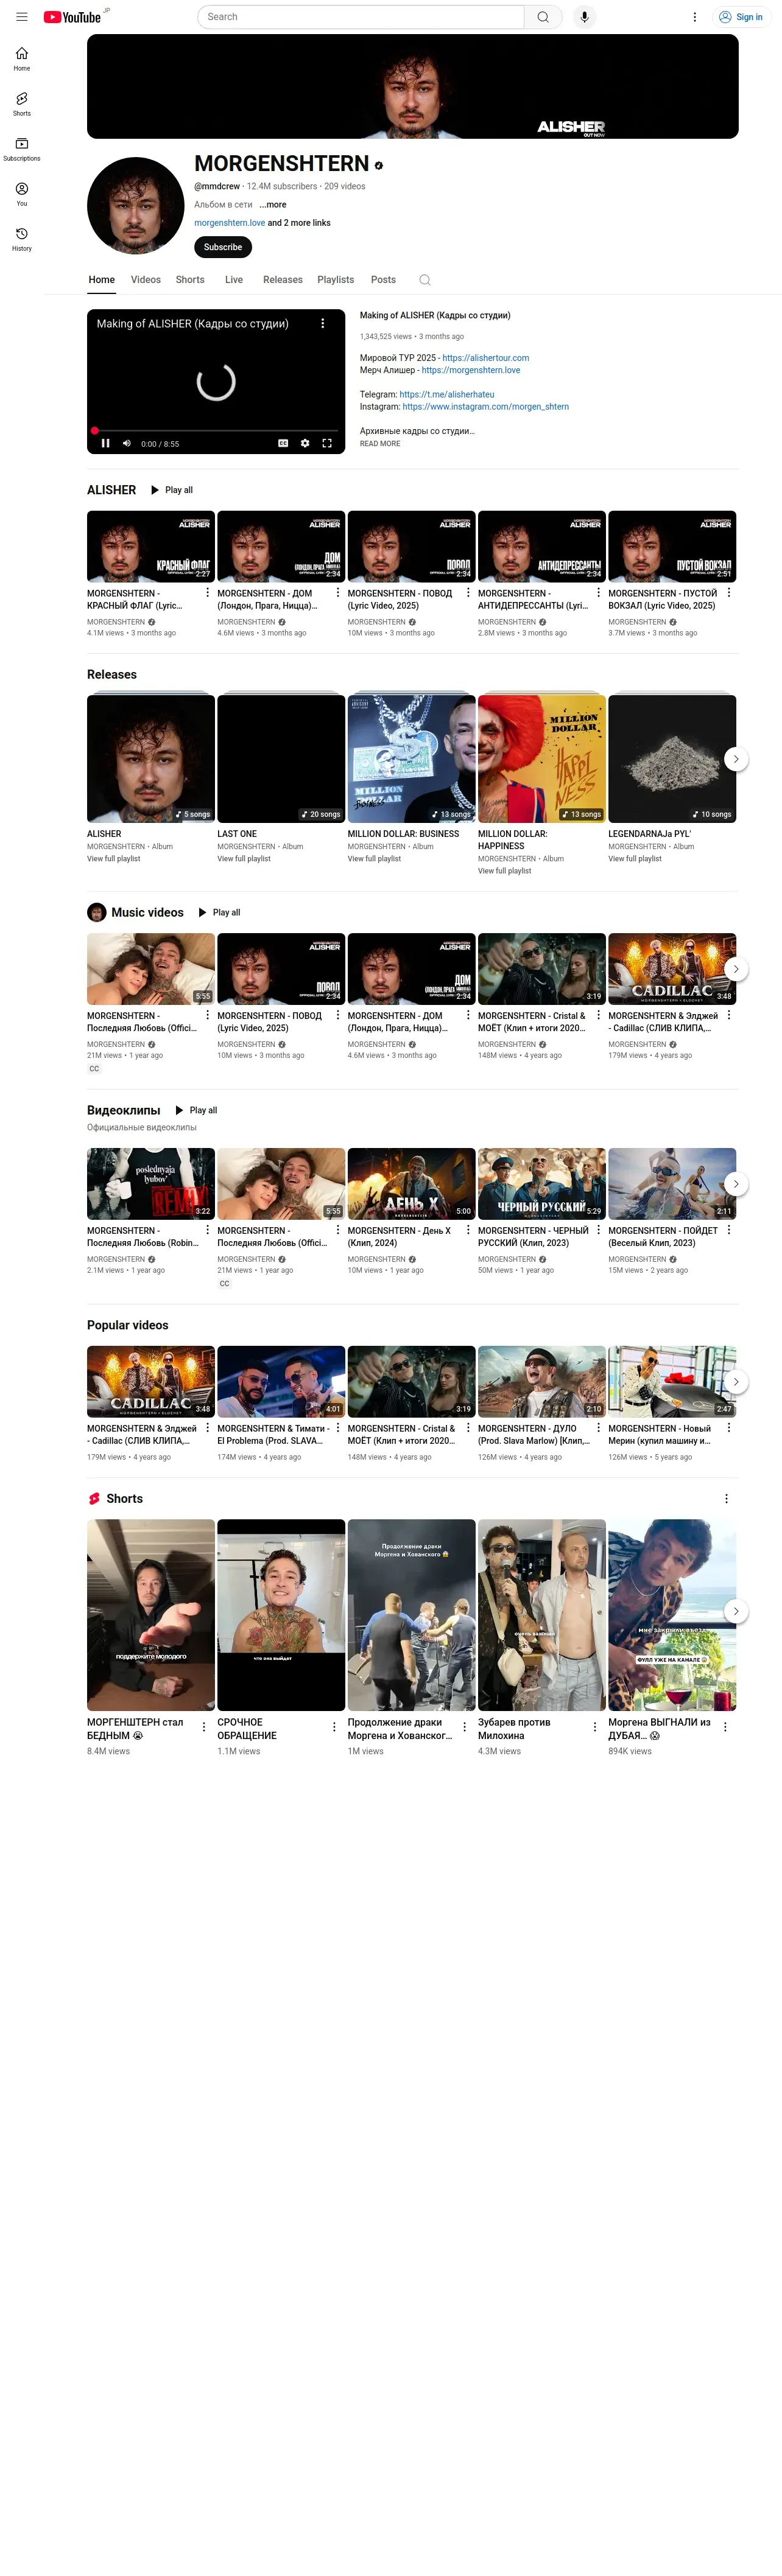Expand channel description with ...more
Image resolution: width=782 pixels, height=2576 pixels.
tap(273, 204)
